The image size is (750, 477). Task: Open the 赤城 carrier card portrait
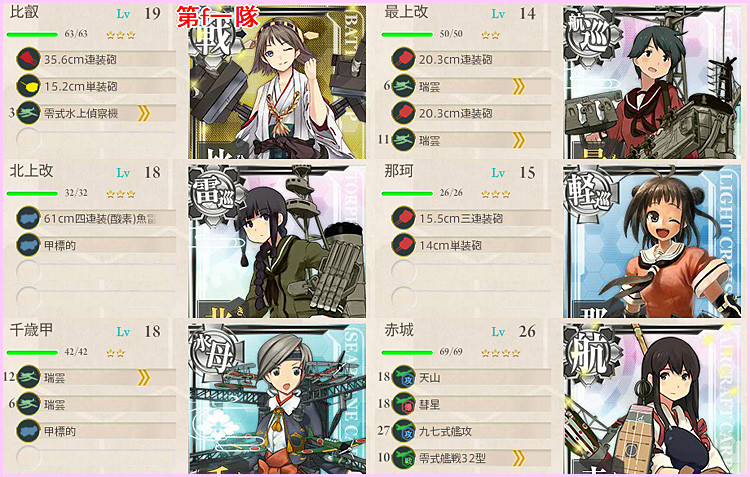pyautogui.click(x=652, y=399)
